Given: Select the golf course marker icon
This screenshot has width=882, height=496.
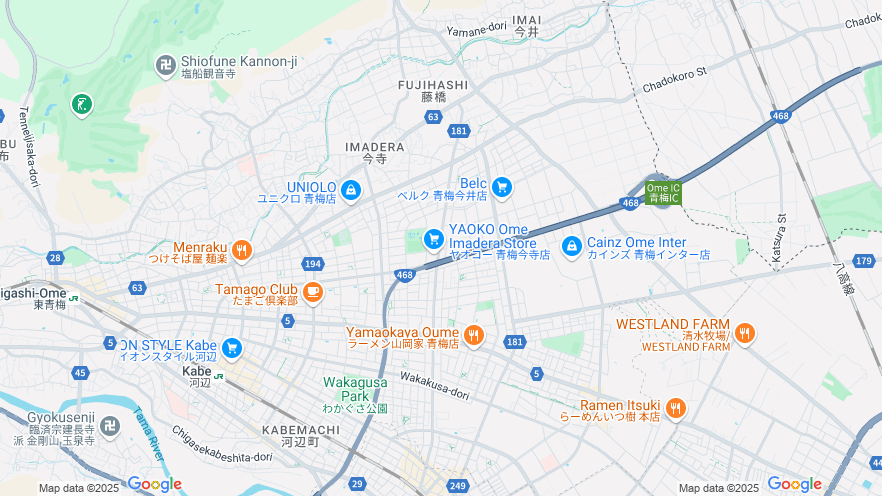Looking at the screenshot, I should [82, 105].
